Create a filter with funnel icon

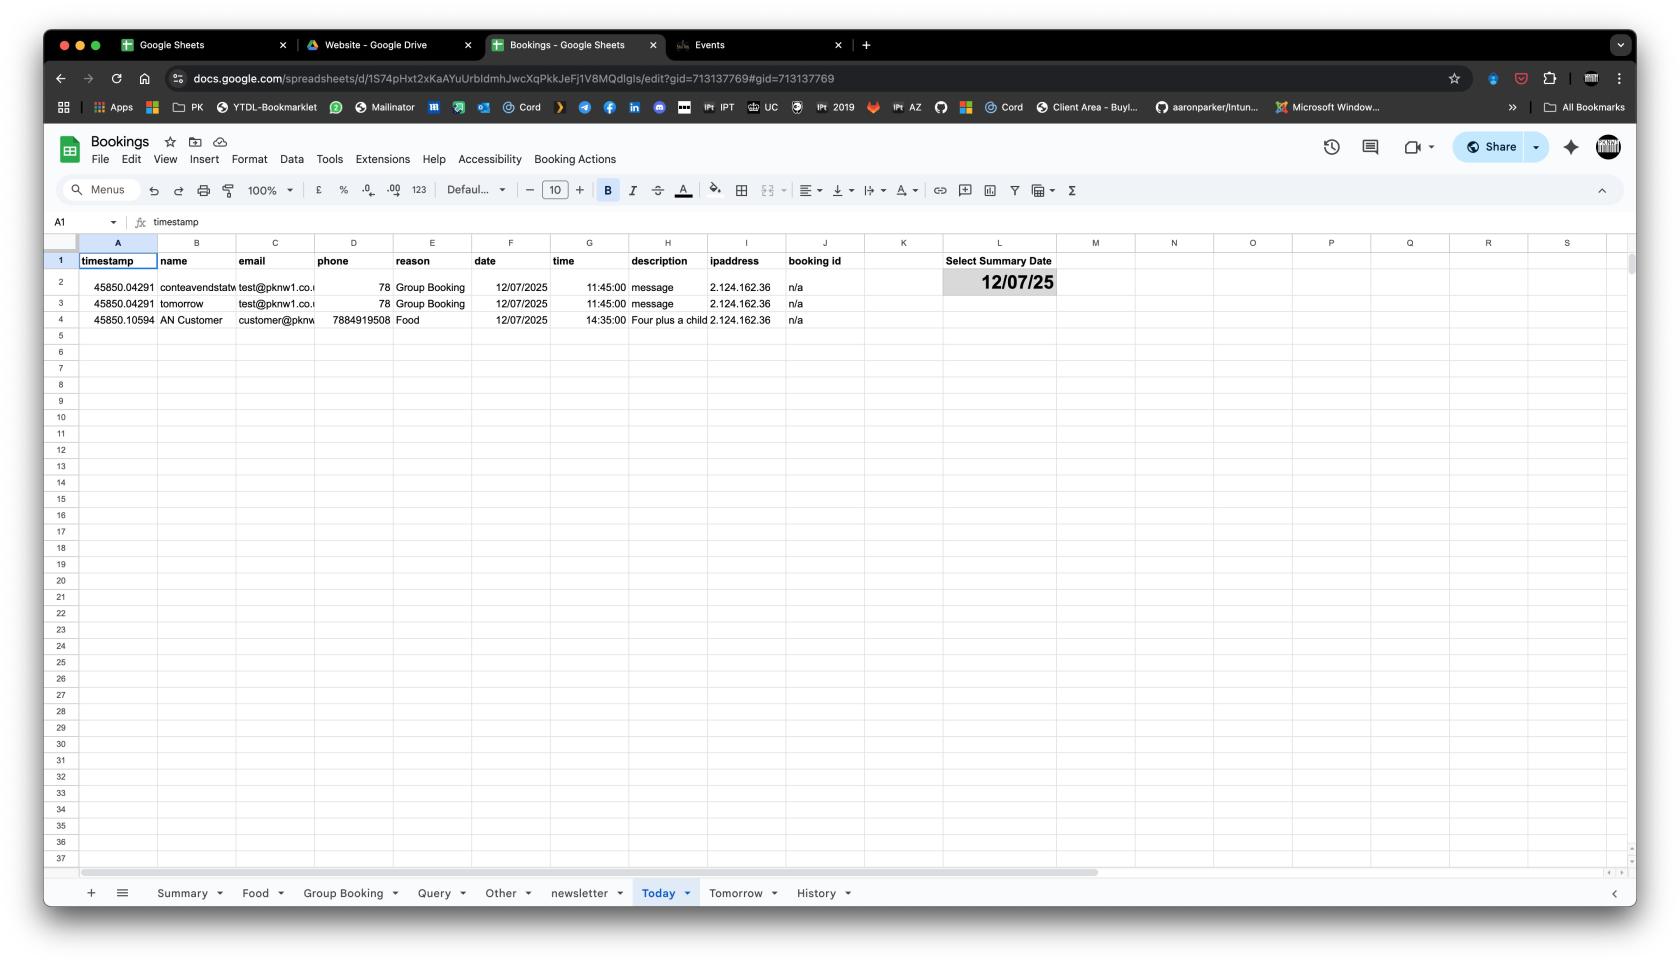coord(1014,190)
